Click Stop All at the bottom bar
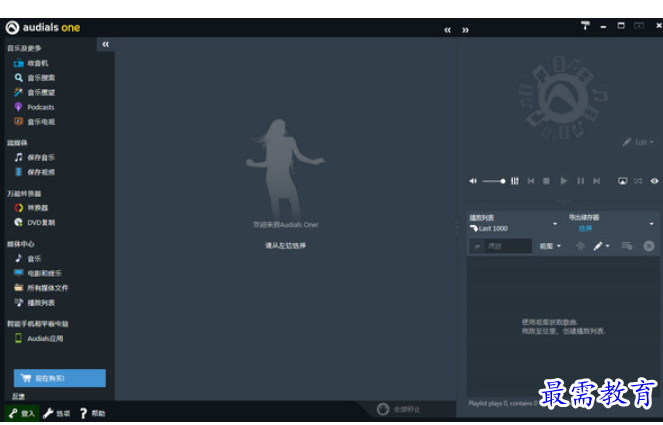Image resolution: width=663 pixels, height=425 pixels. pos(399,409)
